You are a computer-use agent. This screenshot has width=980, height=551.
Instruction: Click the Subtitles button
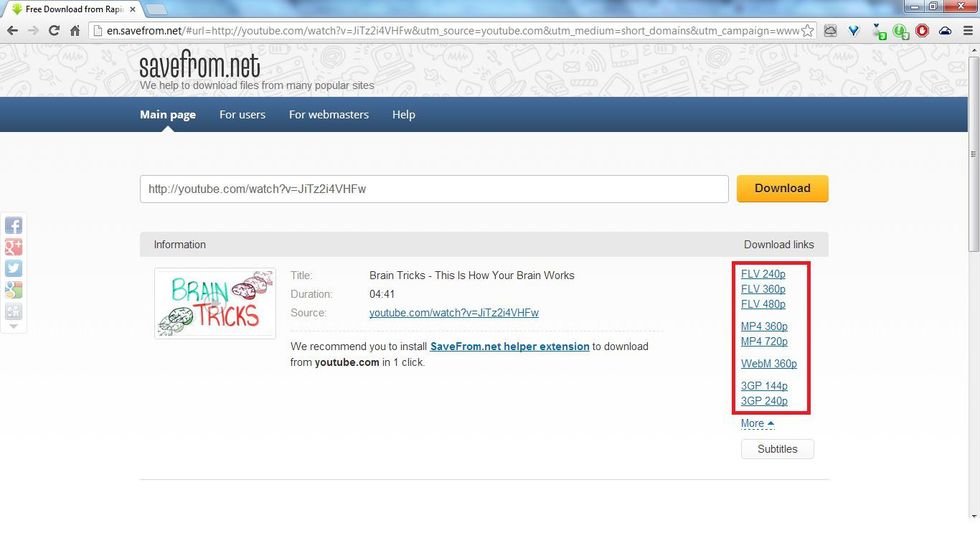[x=777, y=450]
